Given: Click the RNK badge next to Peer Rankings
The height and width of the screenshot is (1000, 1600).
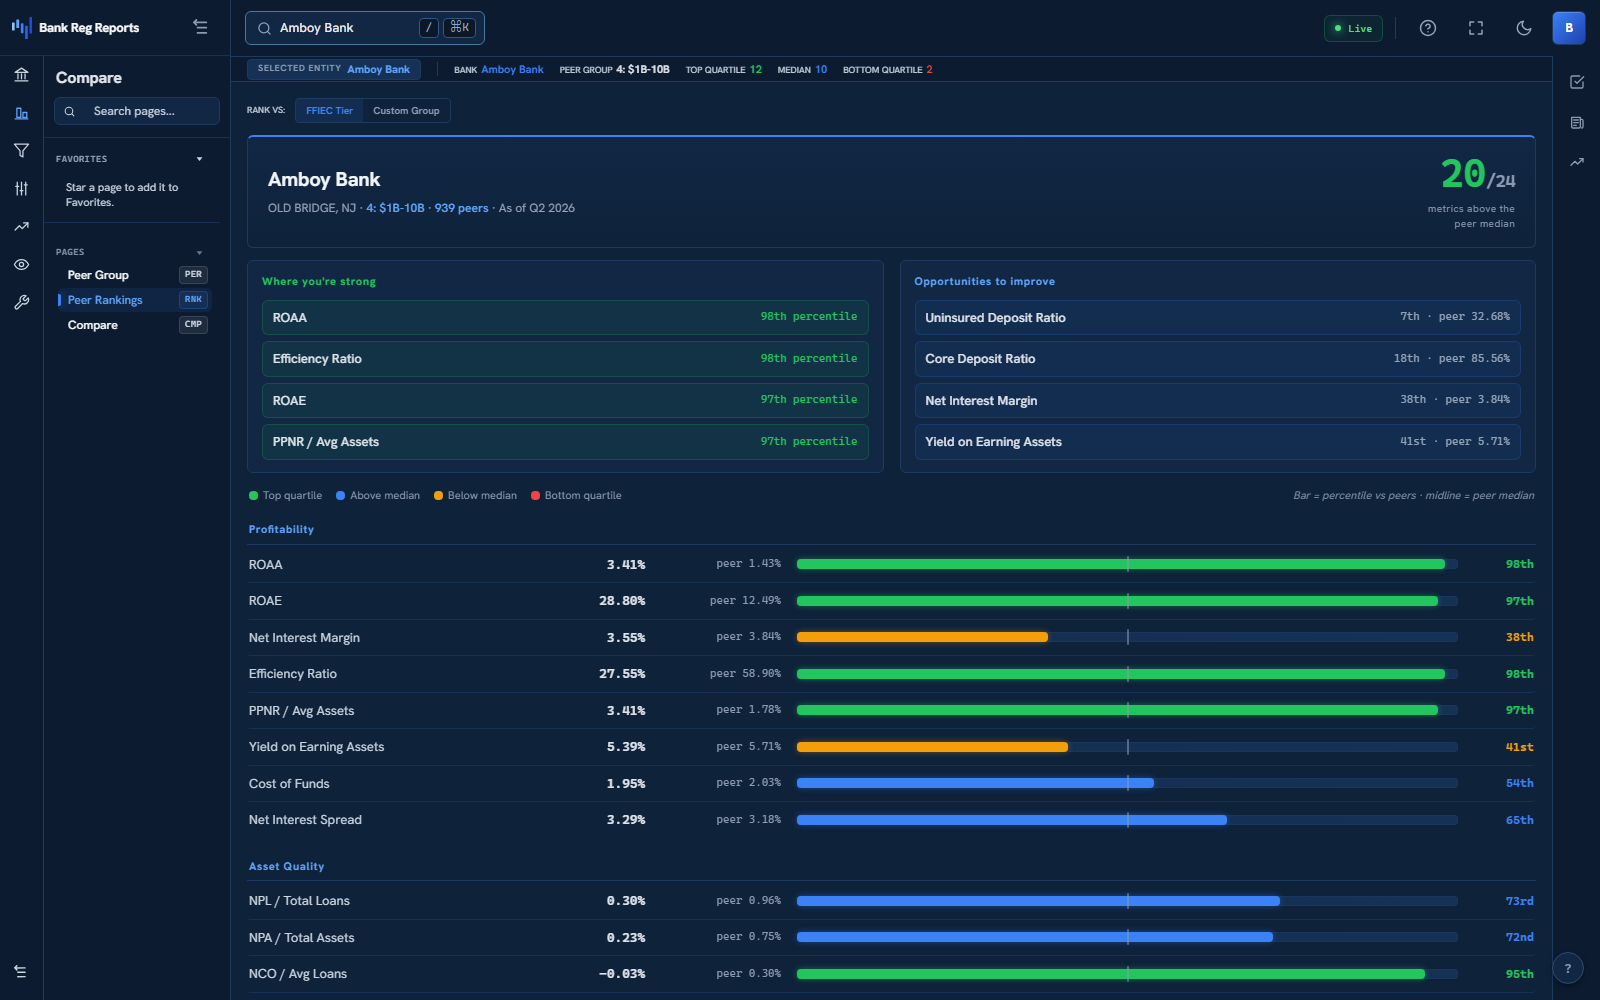Looking at the screenshot, I should (193, 300).
